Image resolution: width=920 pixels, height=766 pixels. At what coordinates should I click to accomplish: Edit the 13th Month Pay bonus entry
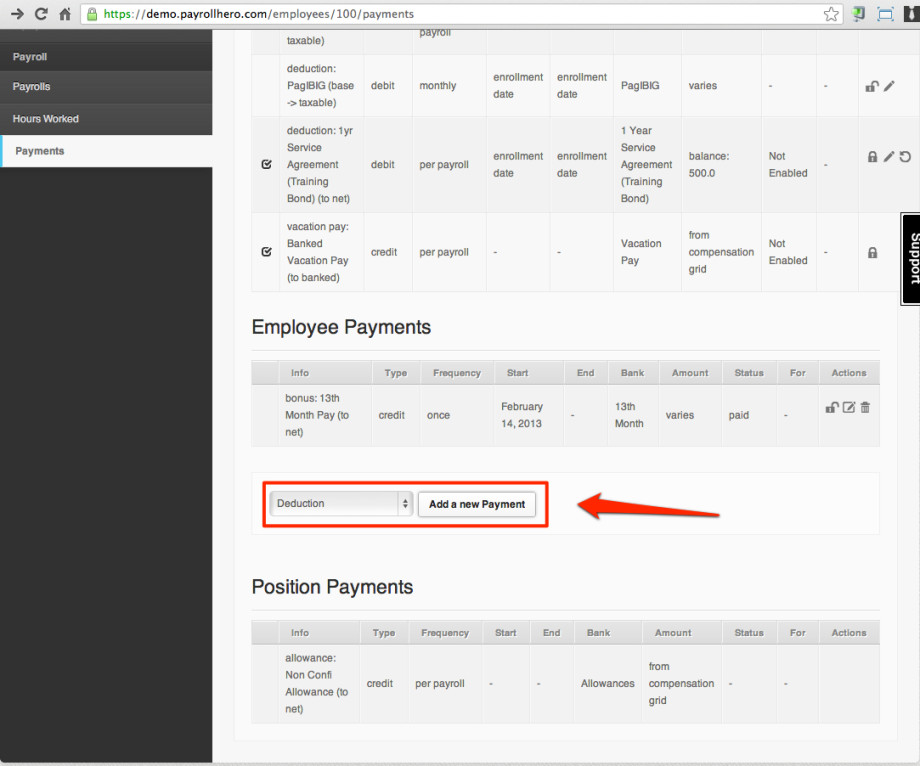point(848,407)
